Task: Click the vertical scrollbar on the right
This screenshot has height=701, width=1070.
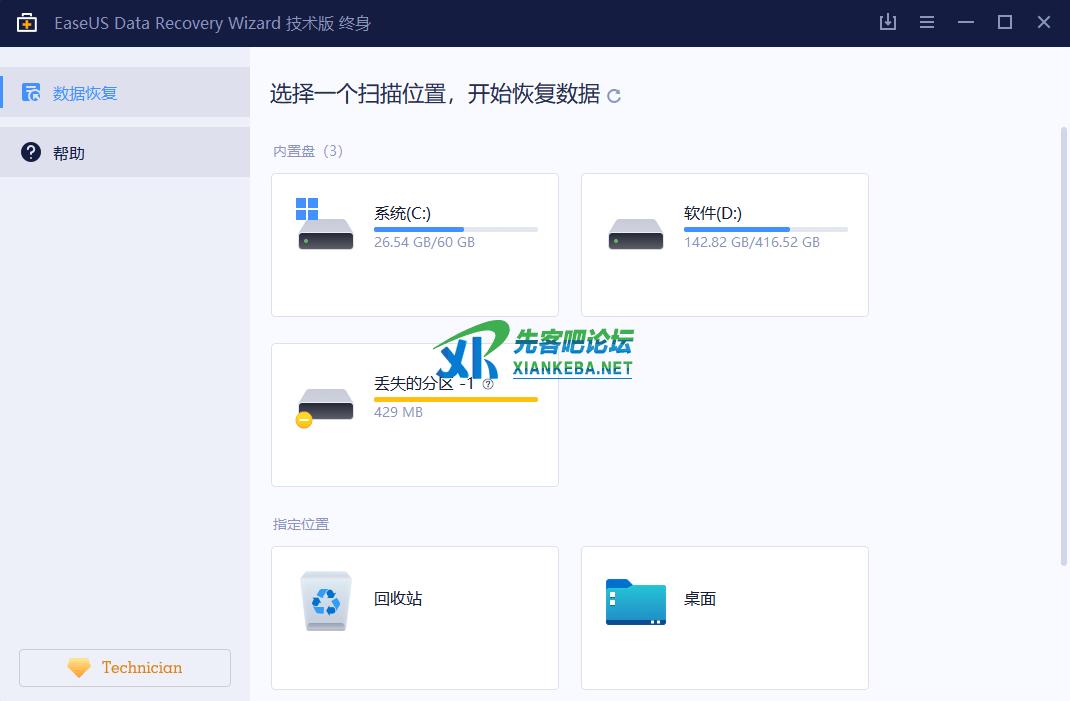Action: click(x=1063, y=345)
